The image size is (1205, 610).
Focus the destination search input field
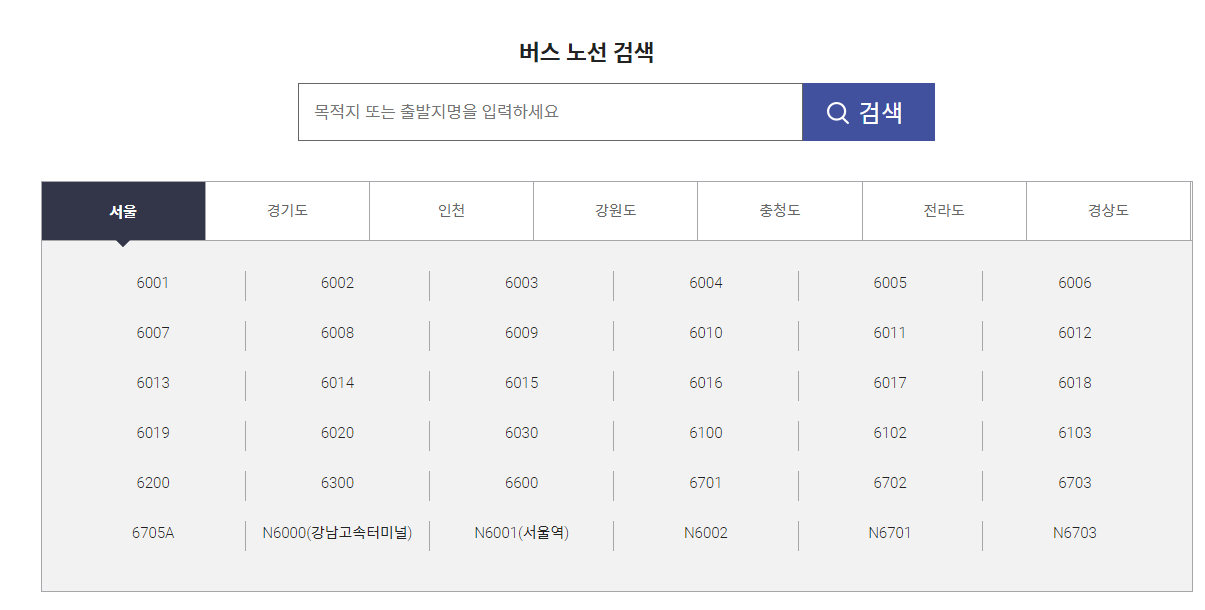click(550, 112)
